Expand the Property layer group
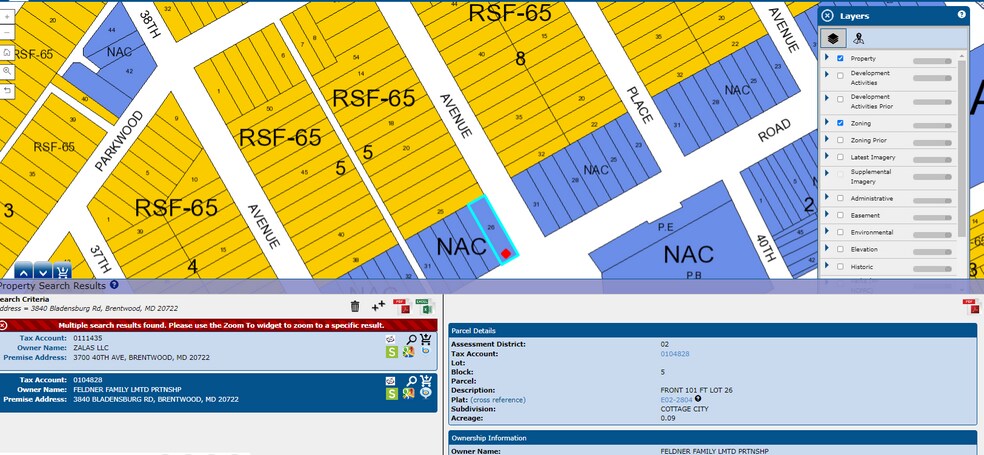 coord(827,59)
